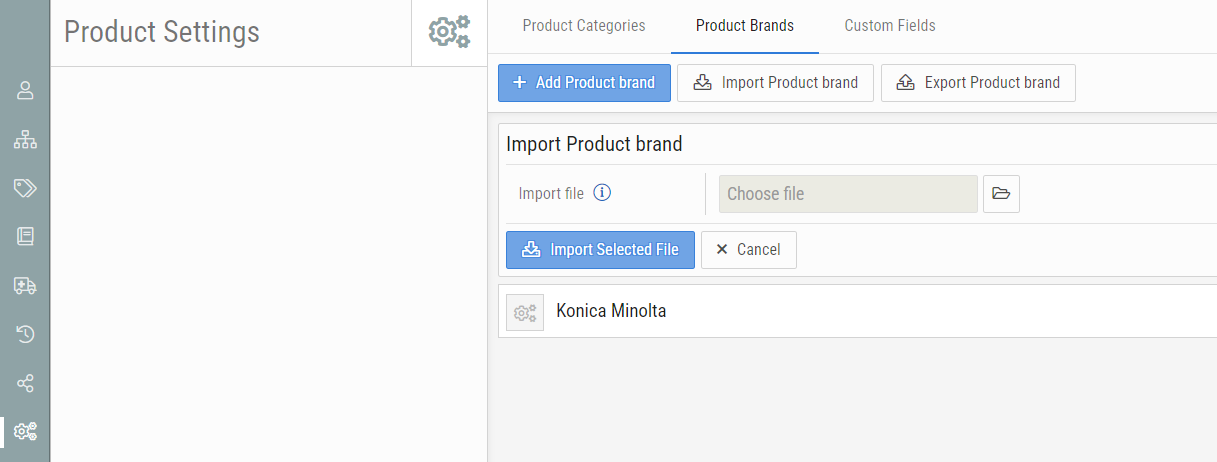This screenshot has height=462, width=1217.
Task: Cancel the product brand import
Action: click(x=748, y=250)
